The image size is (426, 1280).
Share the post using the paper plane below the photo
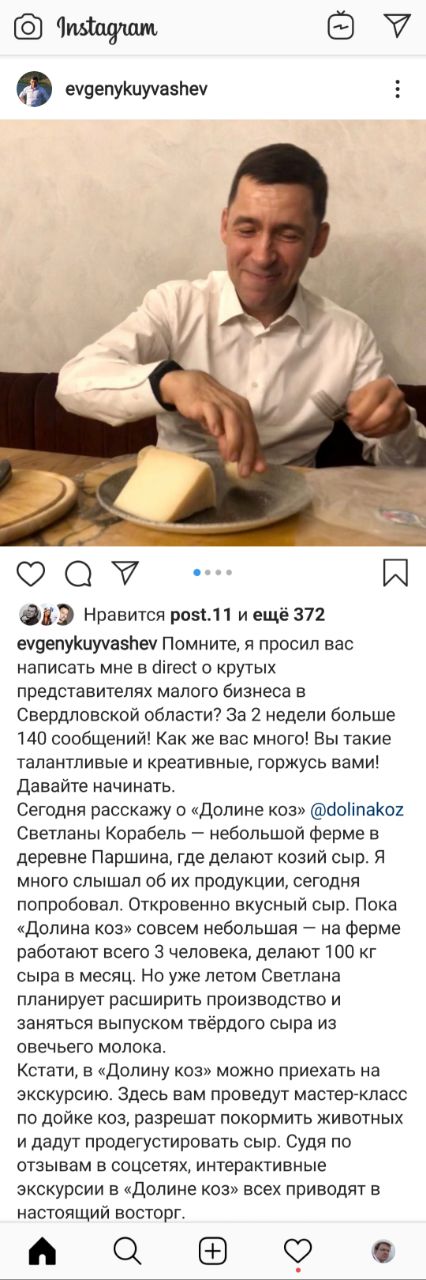click(125, 572)
